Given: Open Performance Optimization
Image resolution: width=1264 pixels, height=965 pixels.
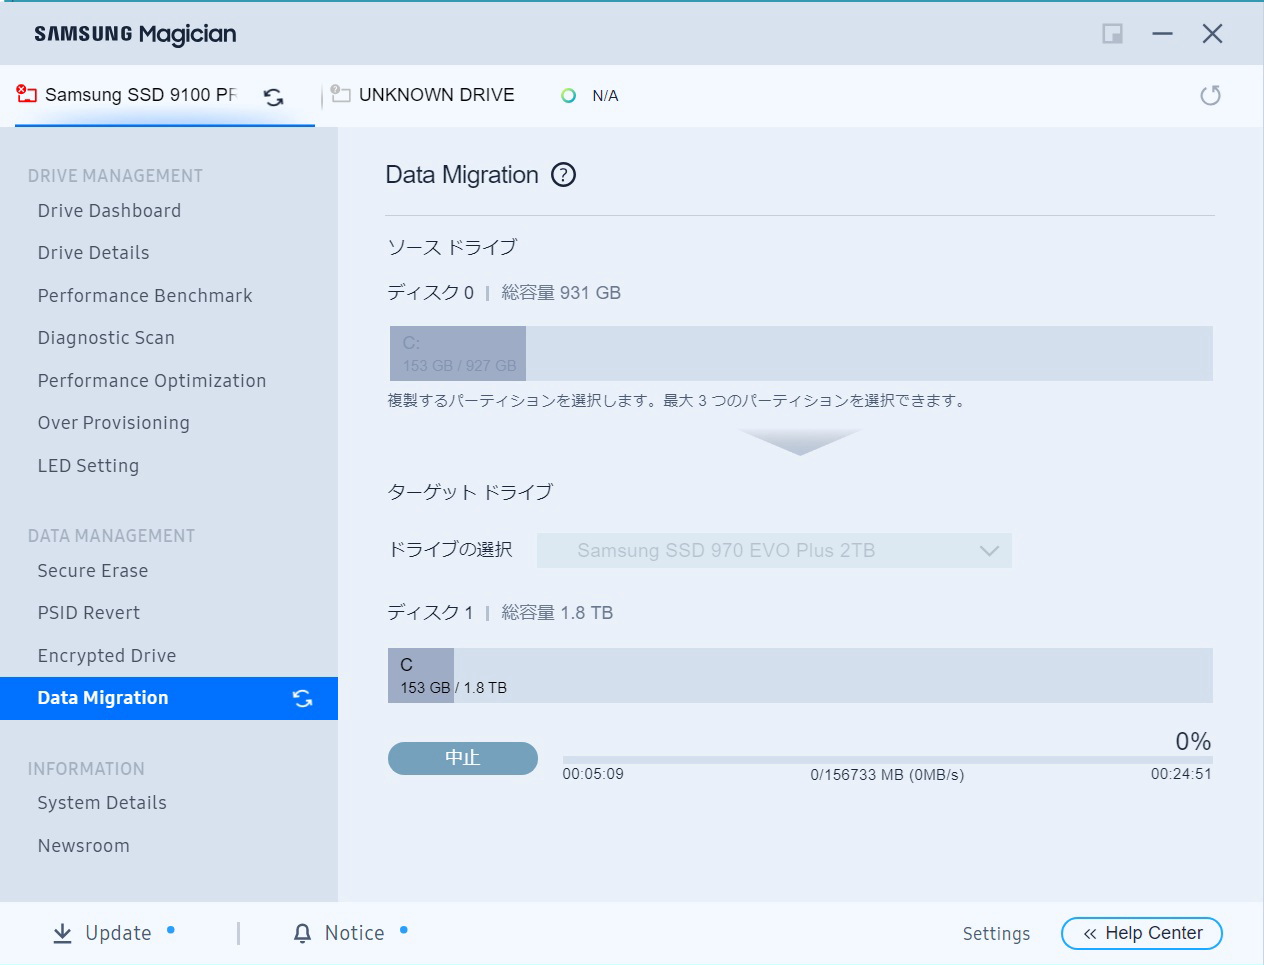Looking at the screenshot, I should coord(152,381).
